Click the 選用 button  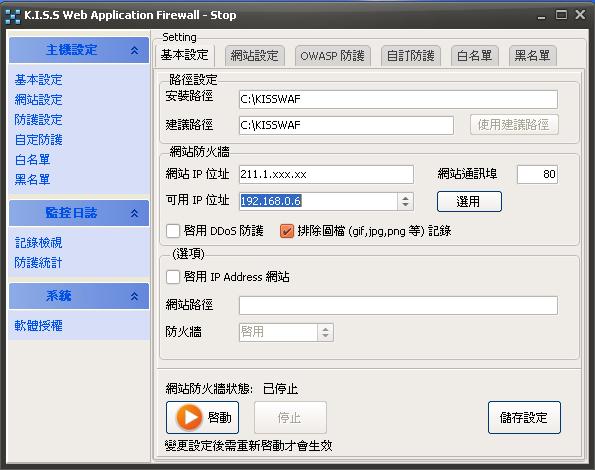click(x=469, y=201)
